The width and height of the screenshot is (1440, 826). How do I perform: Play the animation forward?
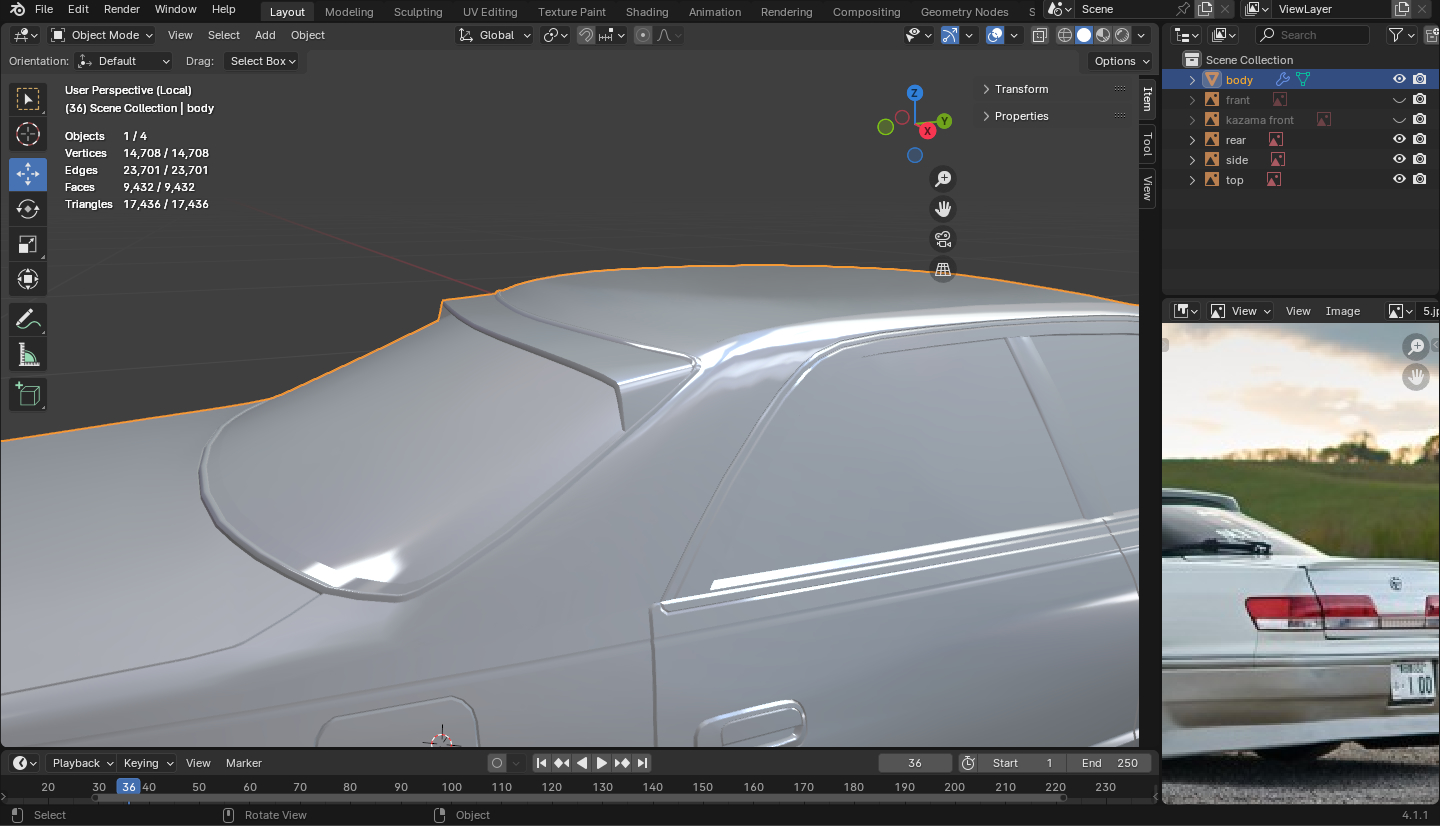602,763
